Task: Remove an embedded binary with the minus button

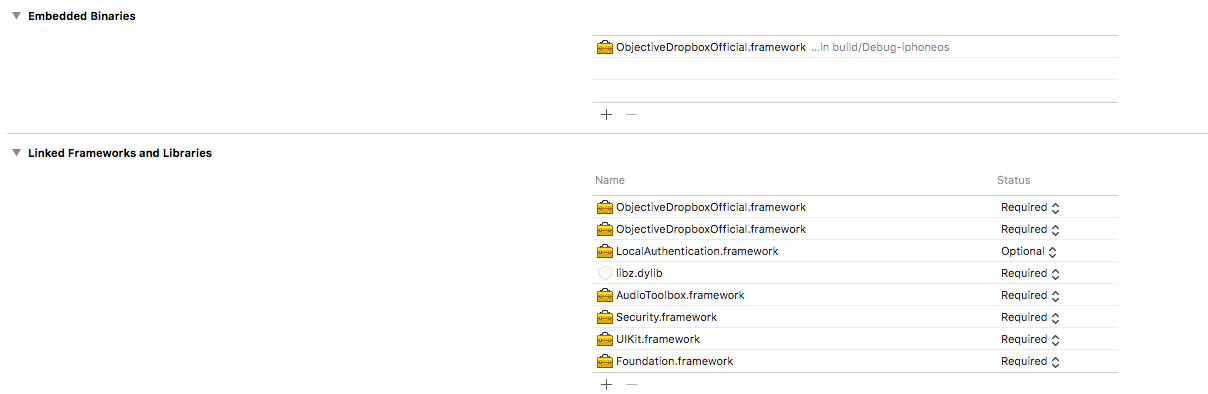Action: [631, 114]
